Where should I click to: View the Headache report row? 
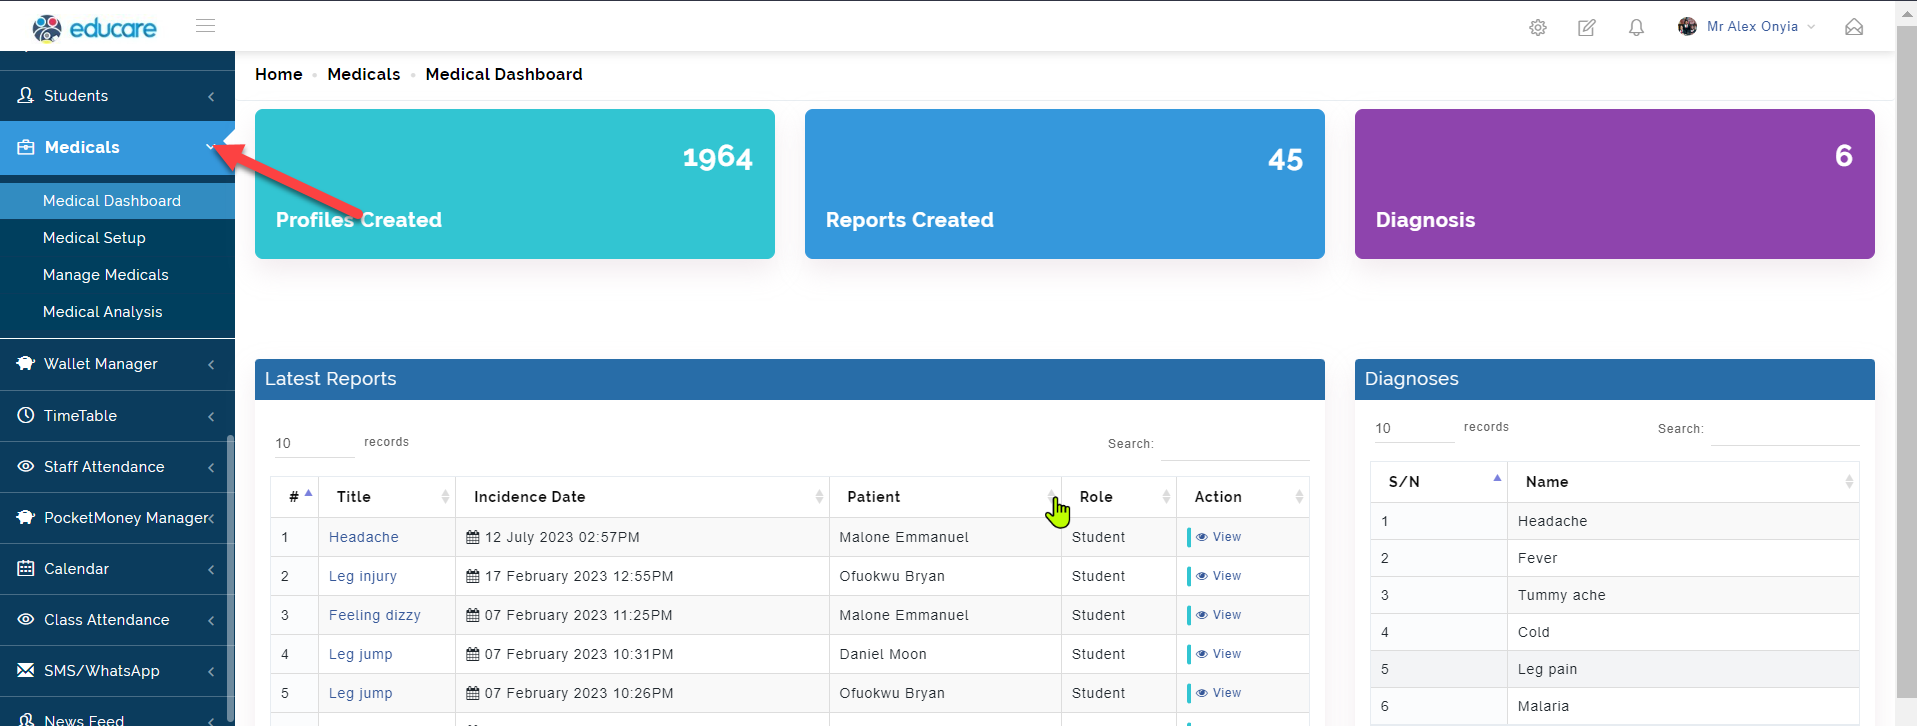[1218, 537]
